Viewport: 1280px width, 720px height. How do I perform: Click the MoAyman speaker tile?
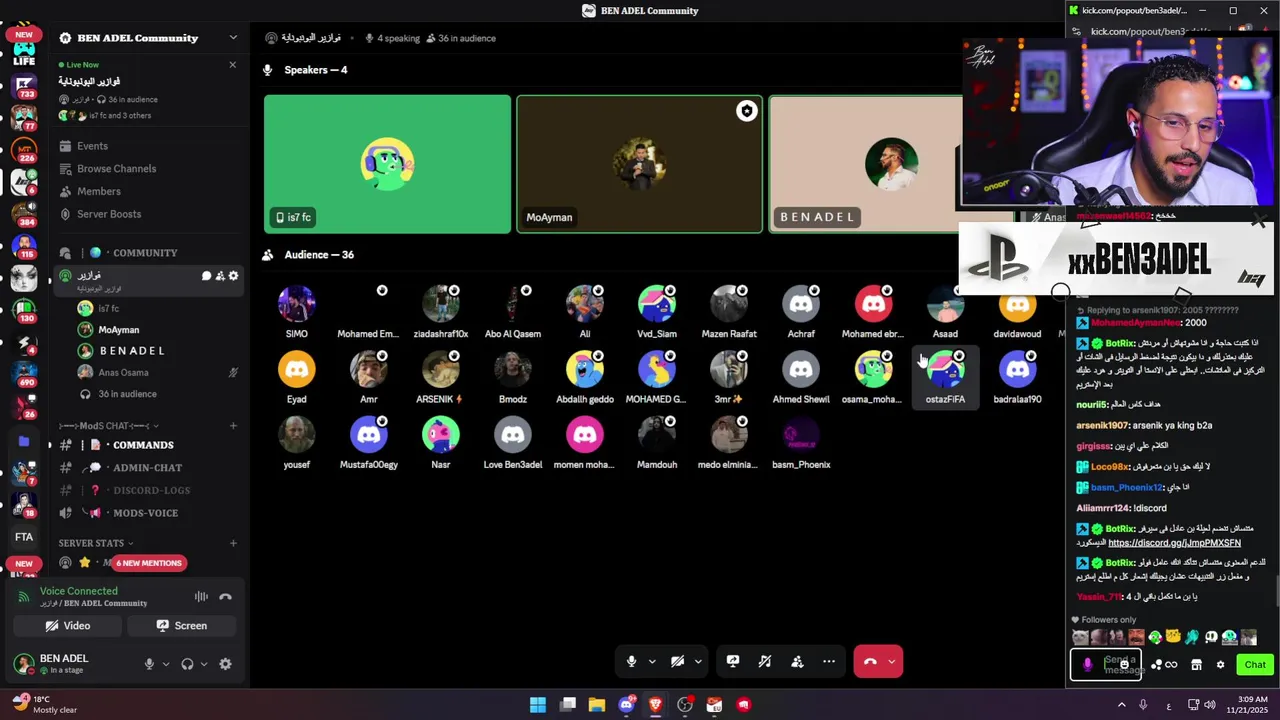639,164
